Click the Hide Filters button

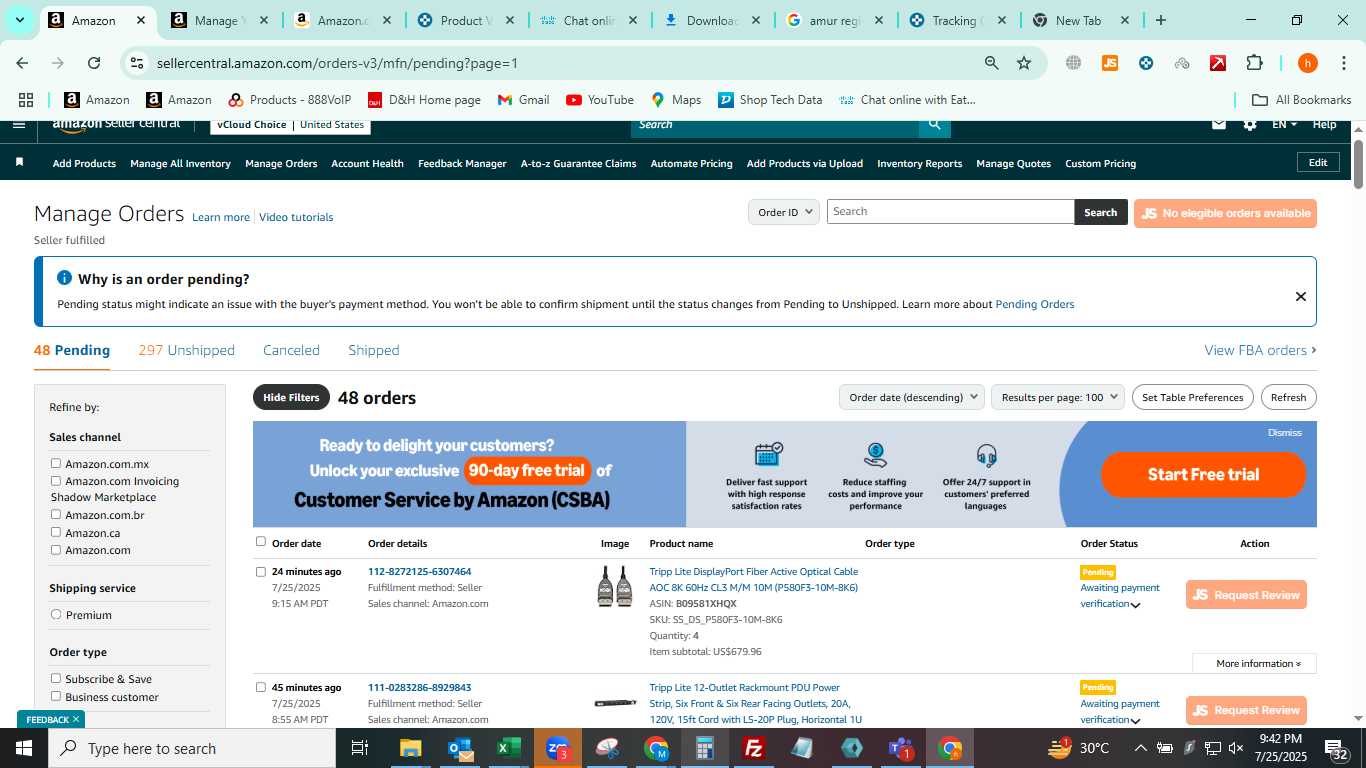click(291, 397)
